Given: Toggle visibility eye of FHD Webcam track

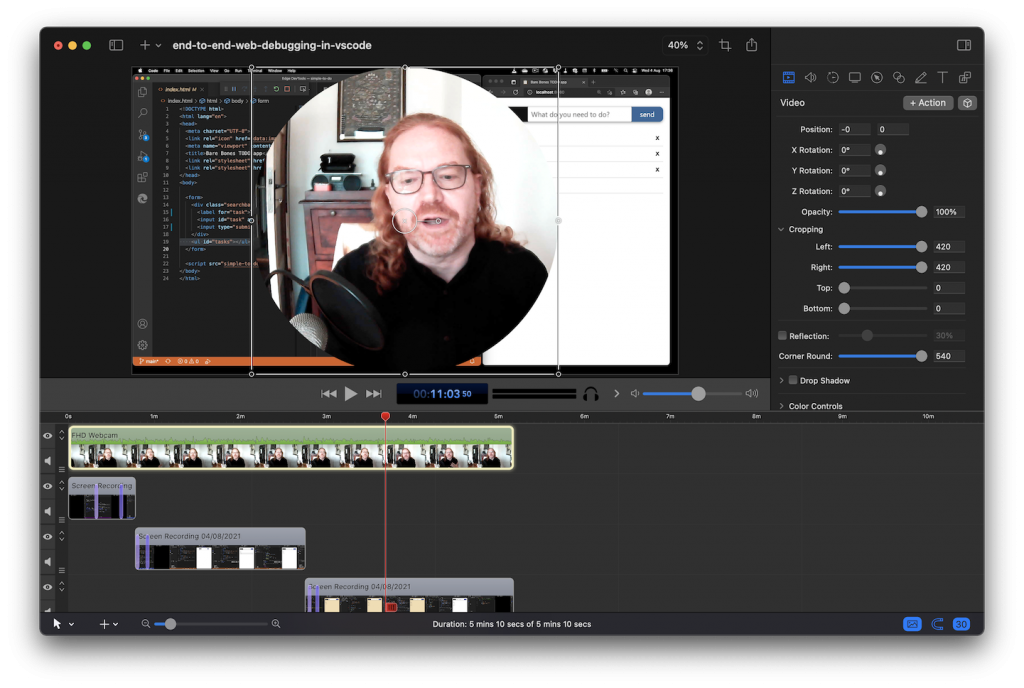Looking at the screenshot, I should coord(48,435).
